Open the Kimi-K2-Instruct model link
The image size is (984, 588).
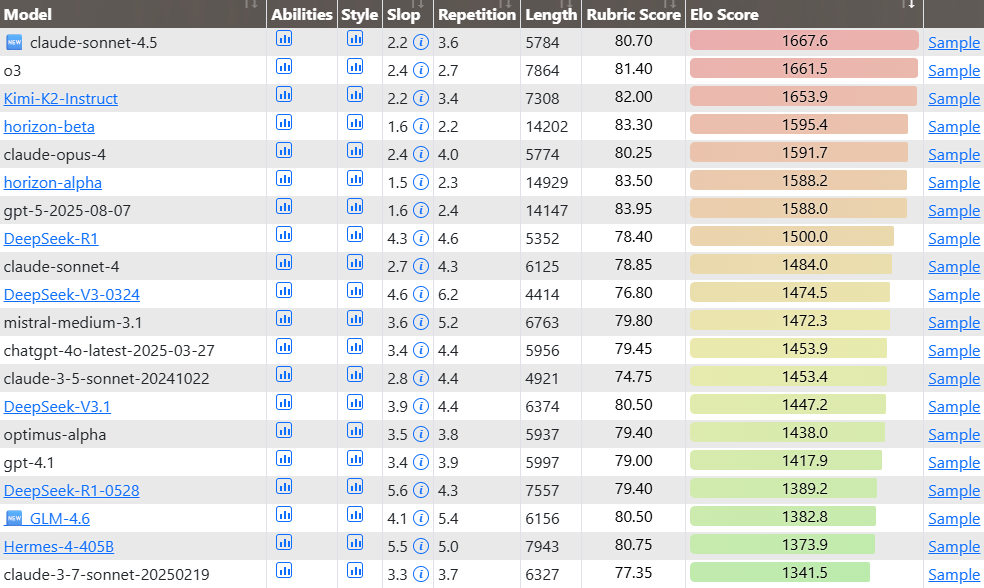click(x=61, y=99)
